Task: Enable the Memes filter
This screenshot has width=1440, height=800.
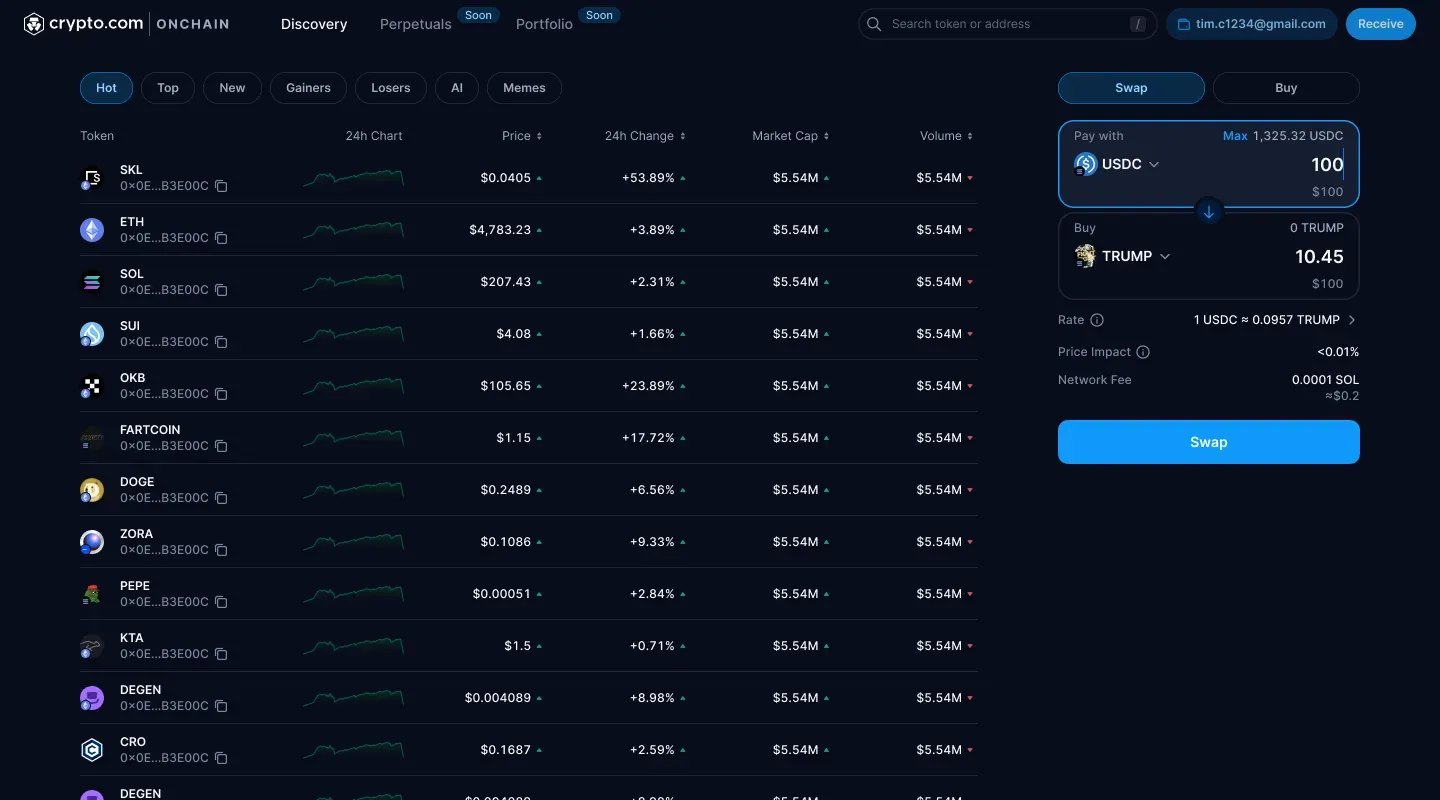Action: pos(524,88)
